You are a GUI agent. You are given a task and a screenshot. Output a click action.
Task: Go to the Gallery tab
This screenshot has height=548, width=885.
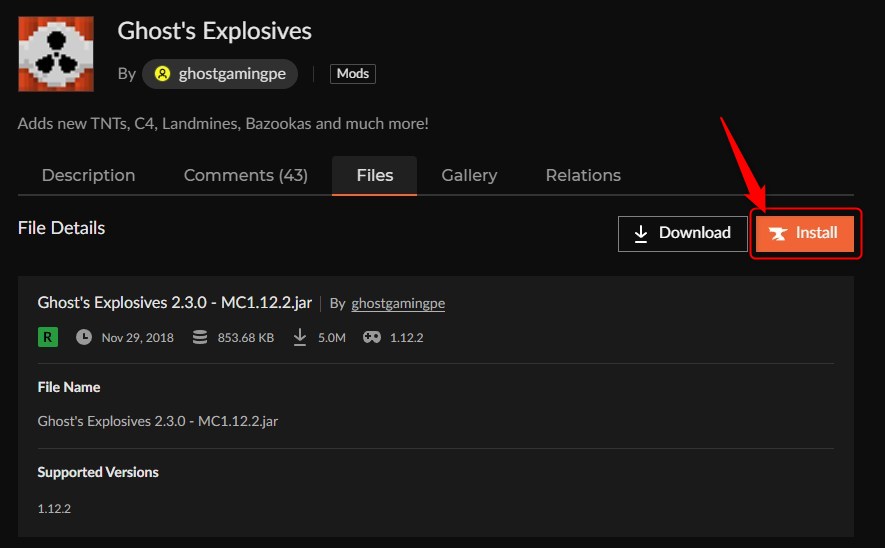point(470,176)
